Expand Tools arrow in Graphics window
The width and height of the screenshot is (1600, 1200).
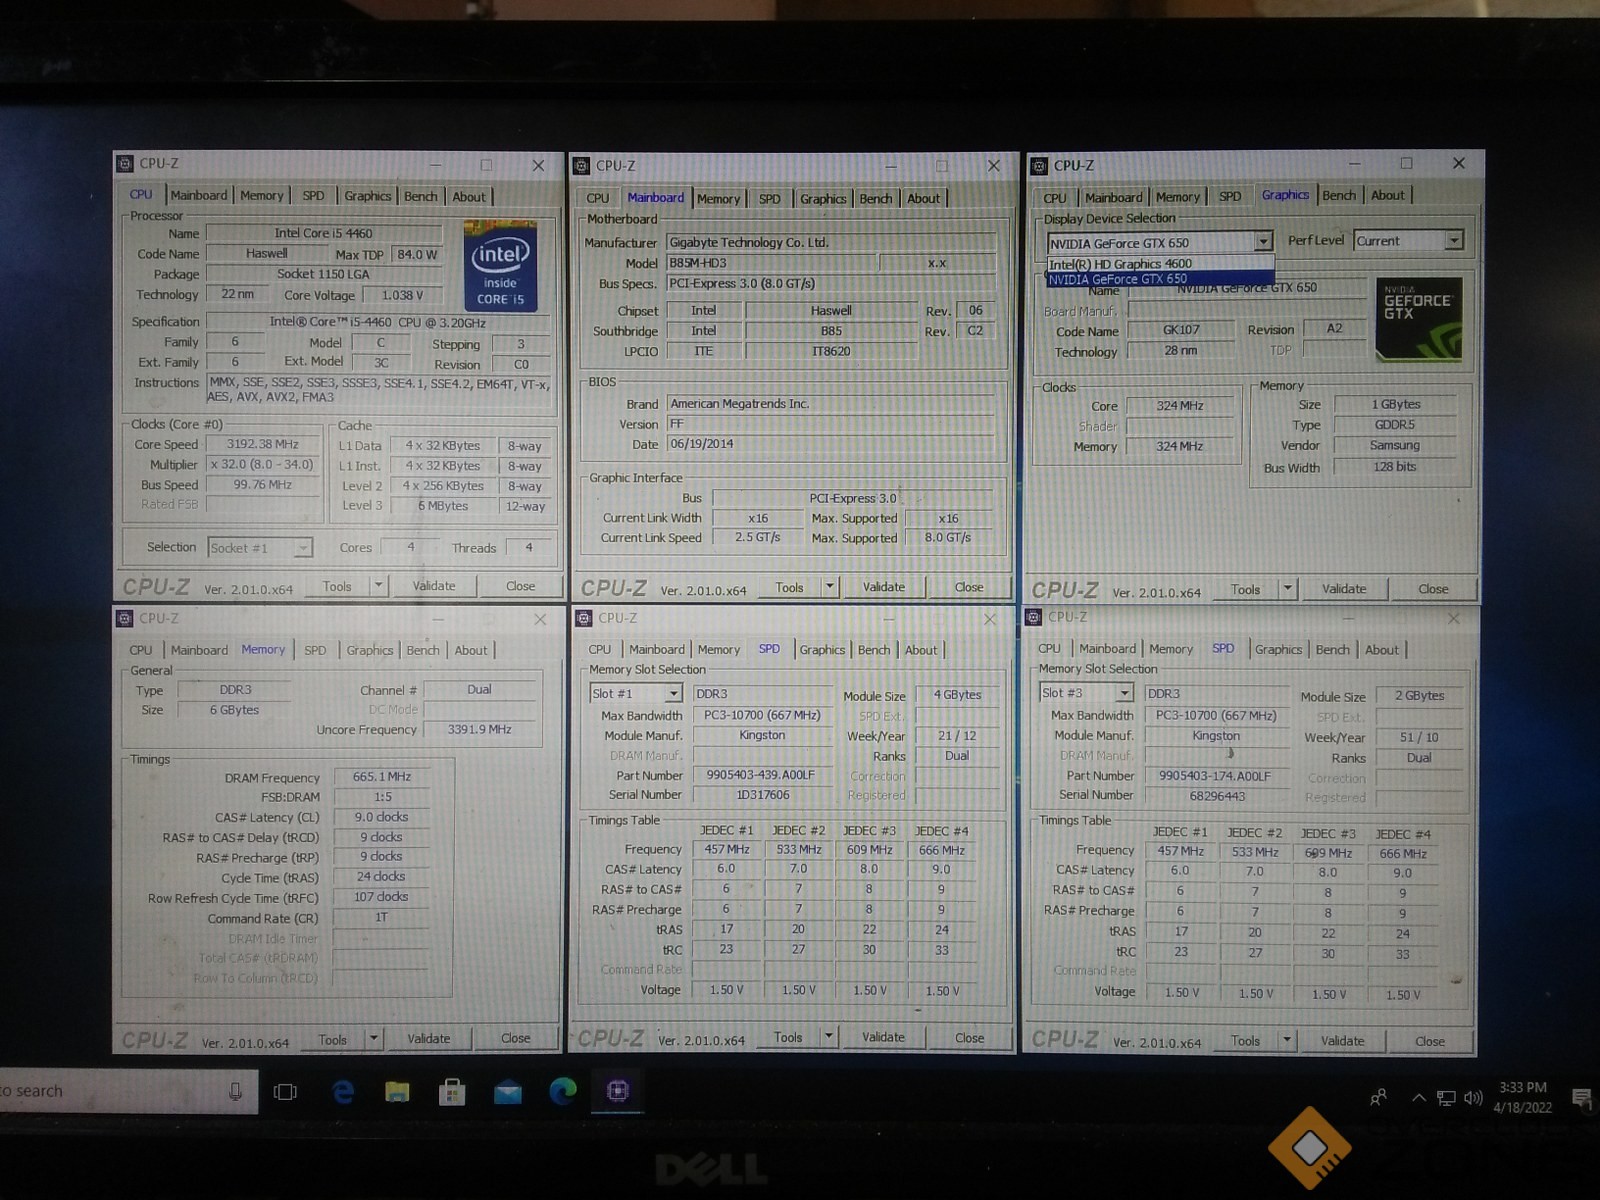(x=1288, y=589)
